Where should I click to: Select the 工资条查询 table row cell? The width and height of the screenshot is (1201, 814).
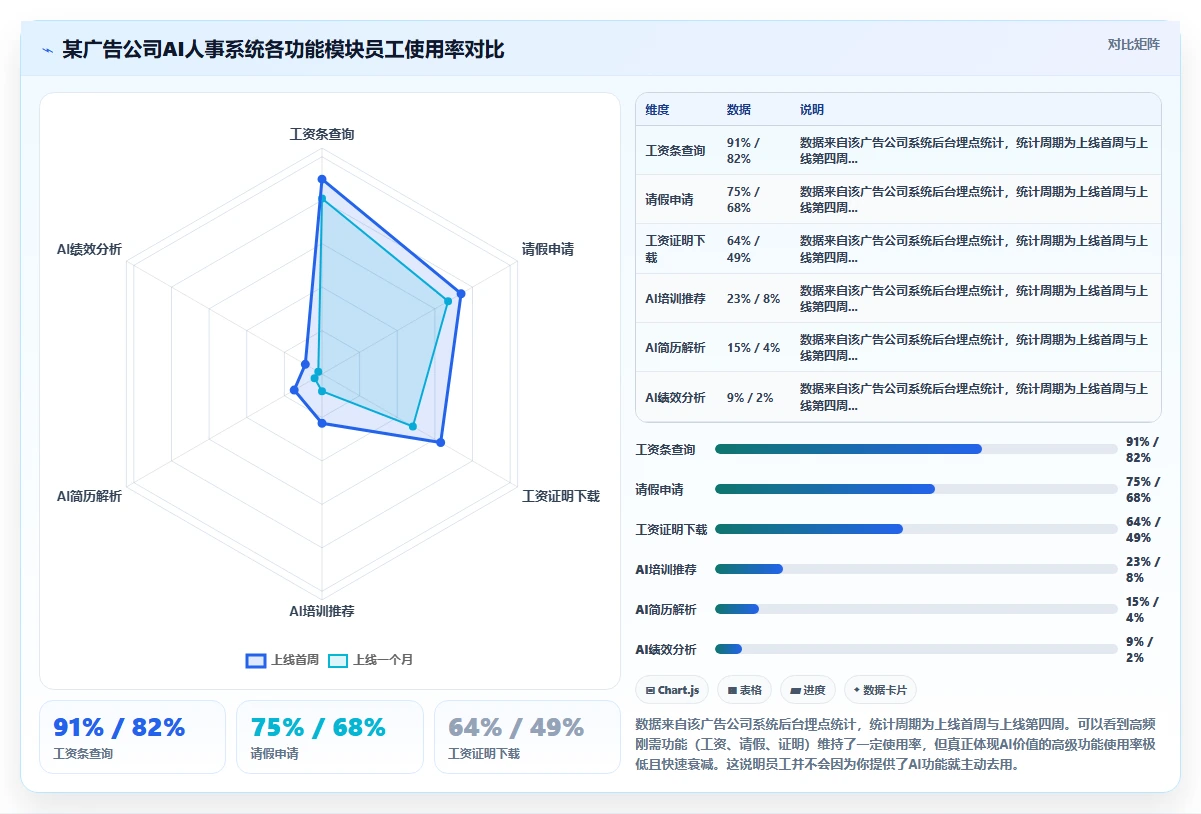675,151
